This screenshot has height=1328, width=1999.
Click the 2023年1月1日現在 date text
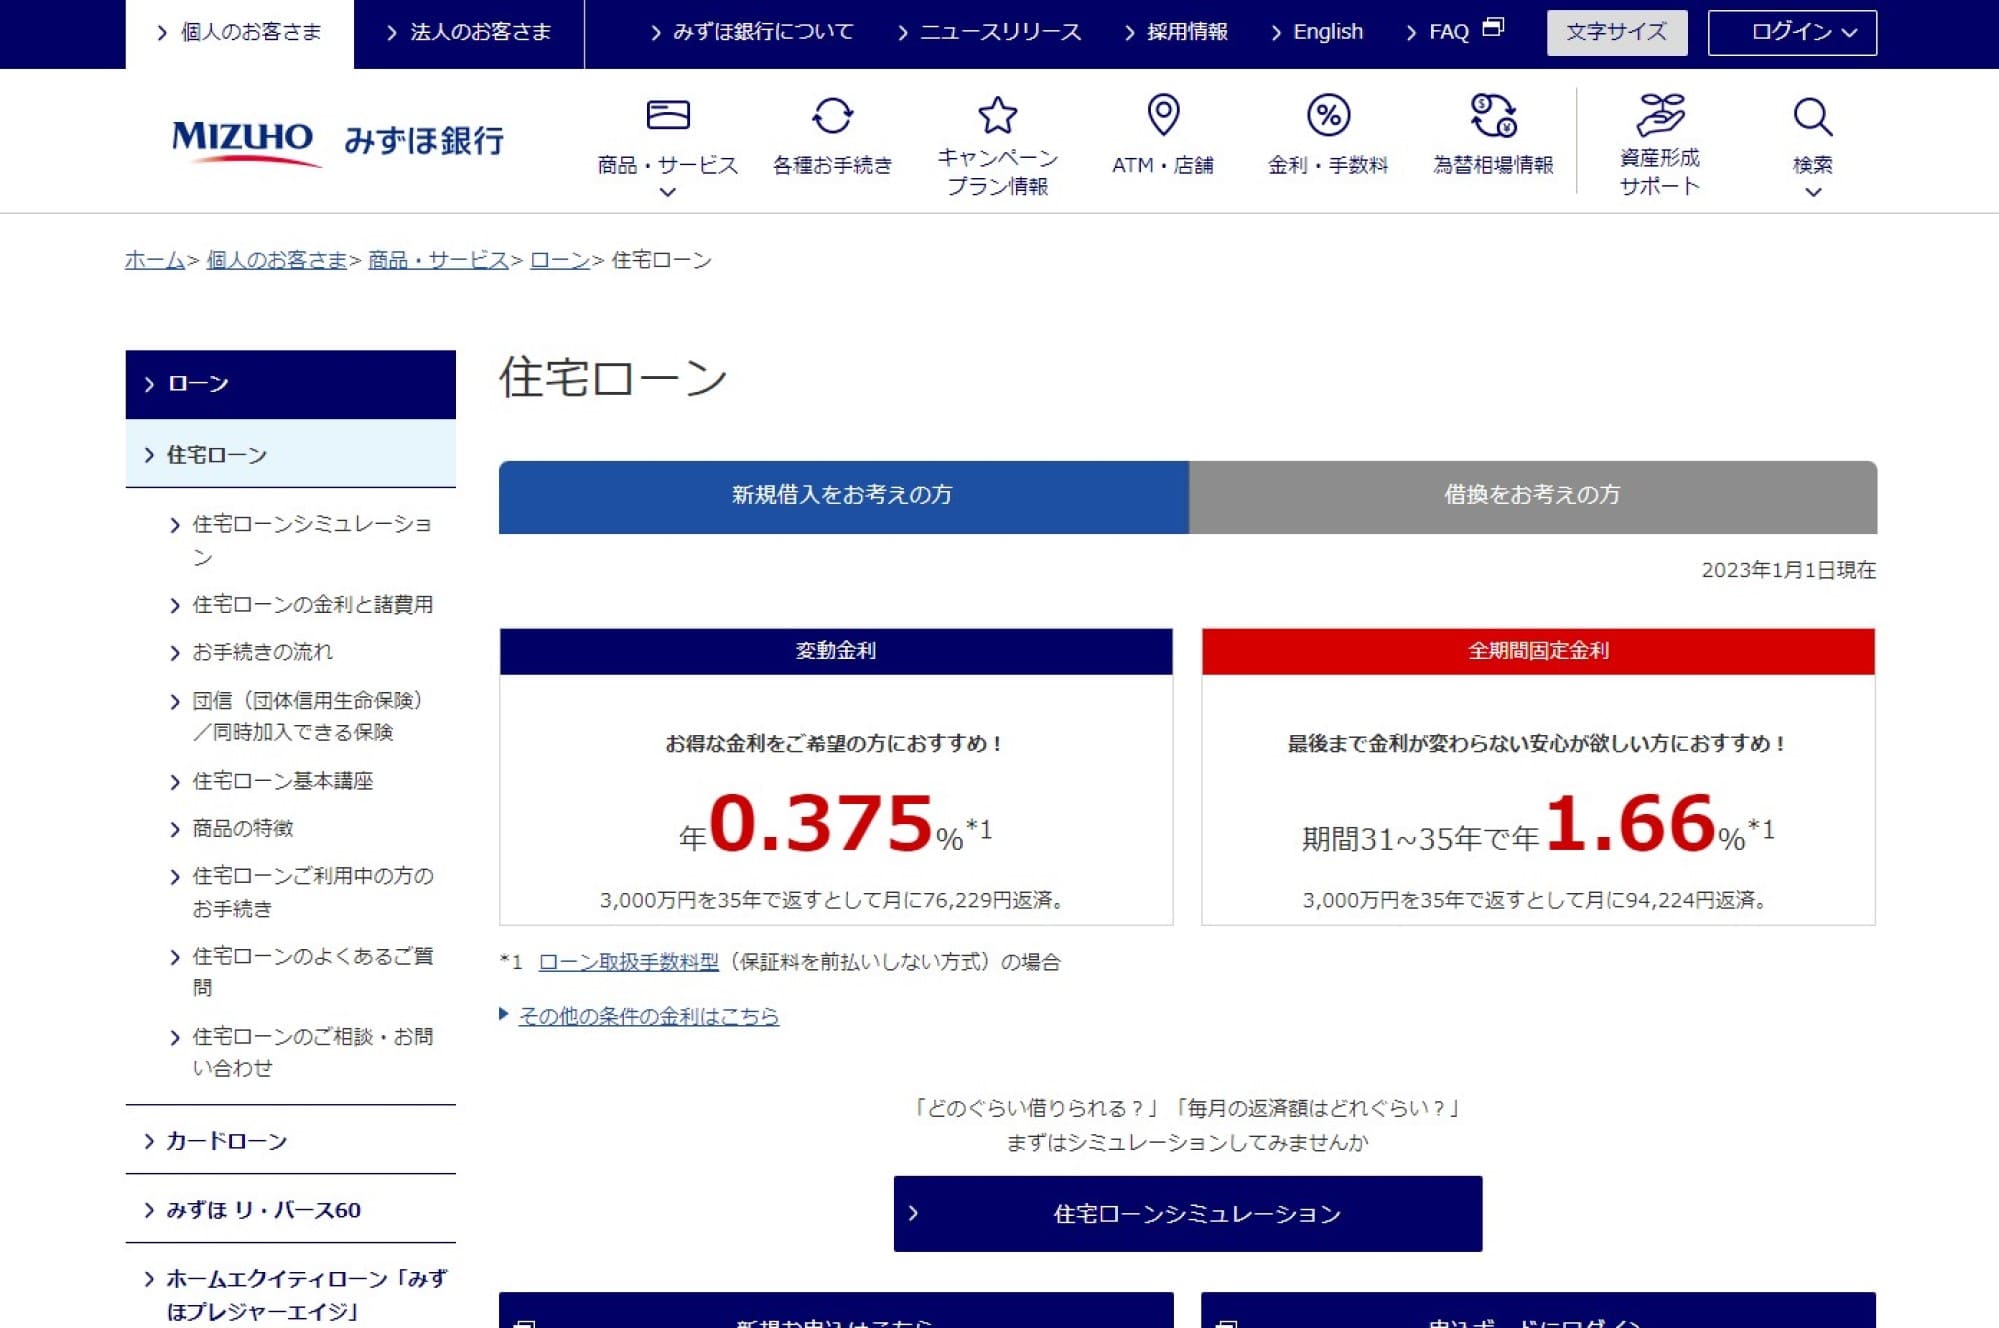[1788, 570]
